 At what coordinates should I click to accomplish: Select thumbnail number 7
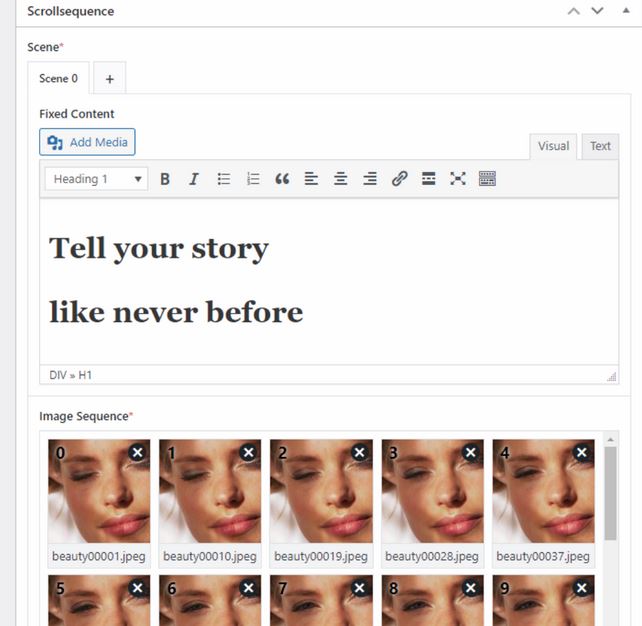click(x=321, y=600)
